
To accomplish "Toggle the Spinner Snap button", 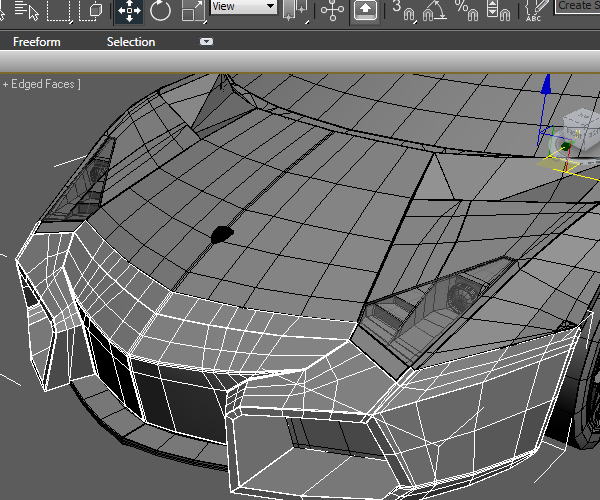I will point(499,11).
